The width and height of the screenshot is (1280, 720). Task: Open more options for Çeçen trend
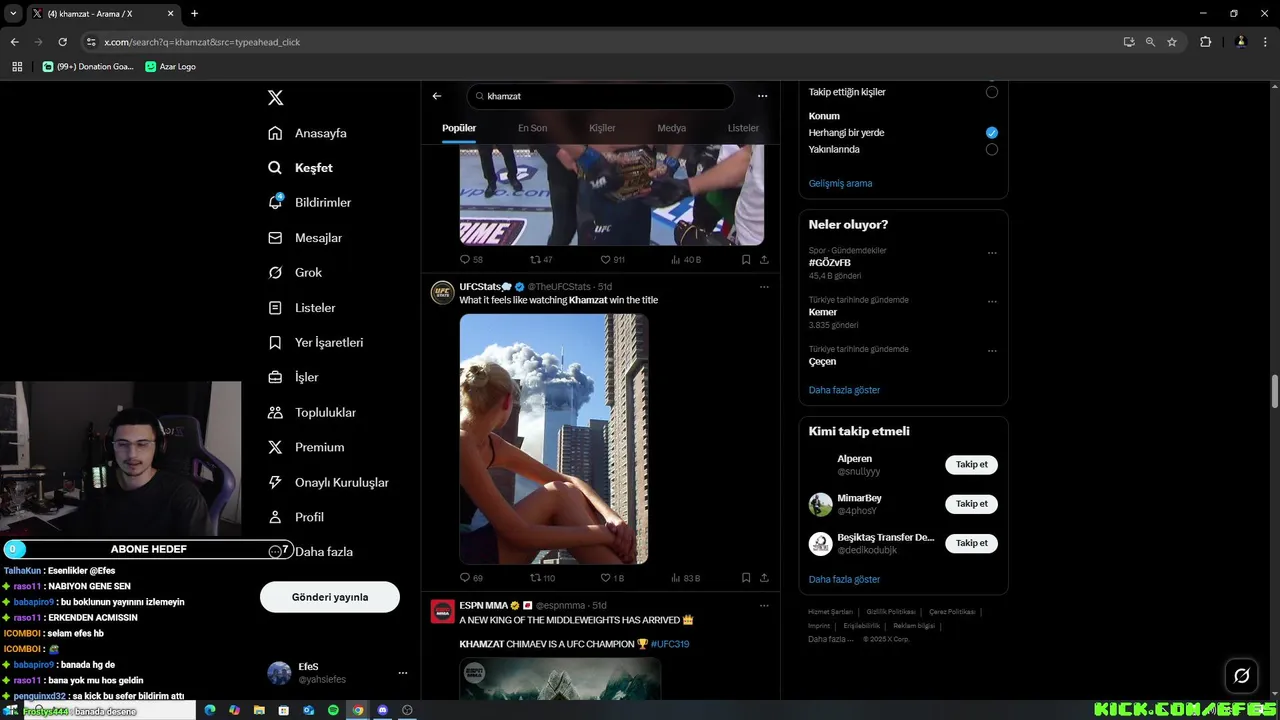click(992, 351)
